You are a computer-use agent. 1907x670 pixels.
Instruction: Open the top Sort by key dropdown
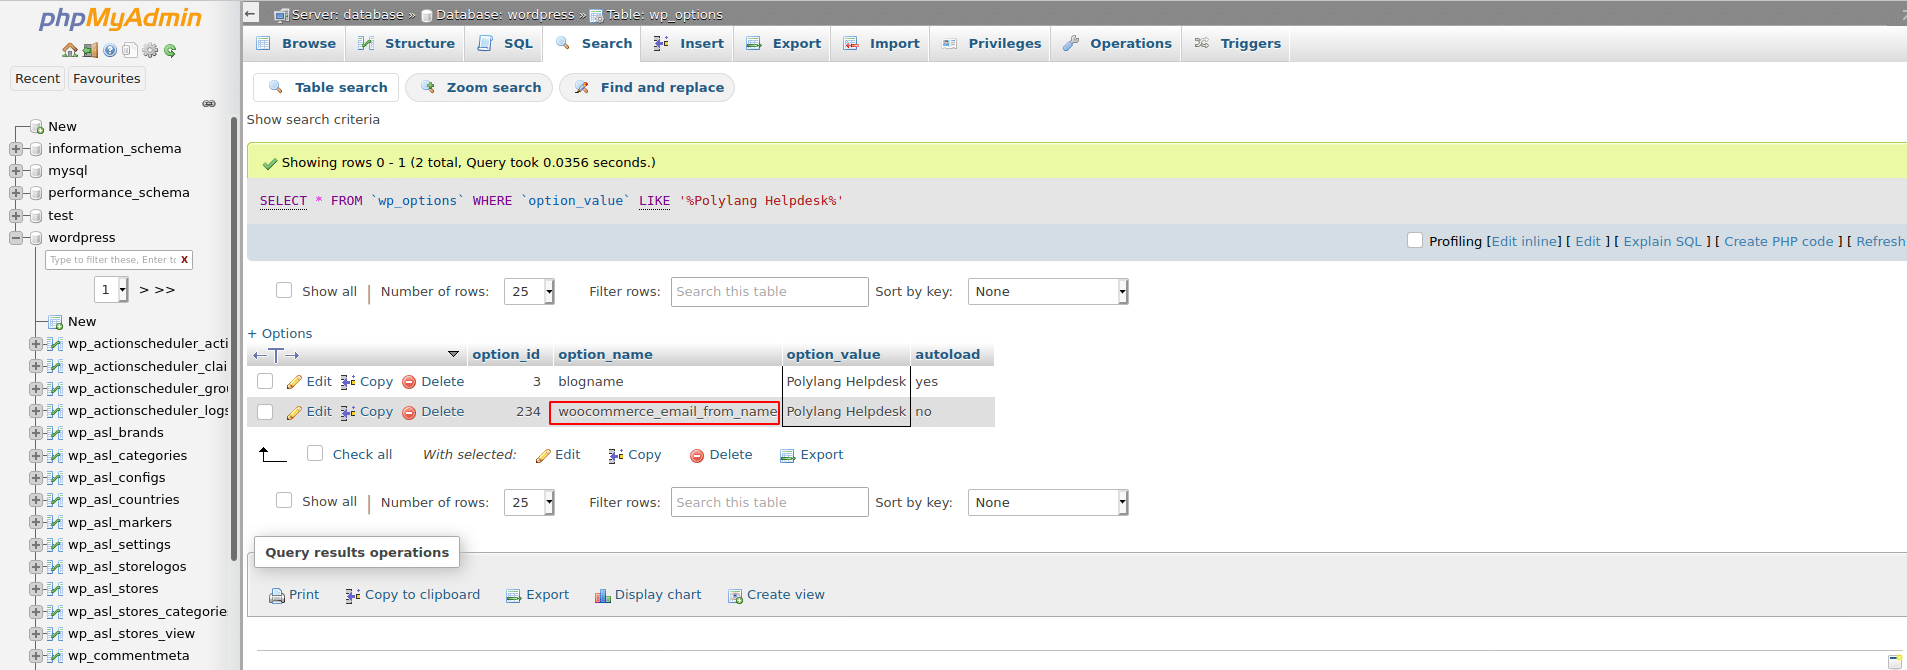[x=1048, y=291]
